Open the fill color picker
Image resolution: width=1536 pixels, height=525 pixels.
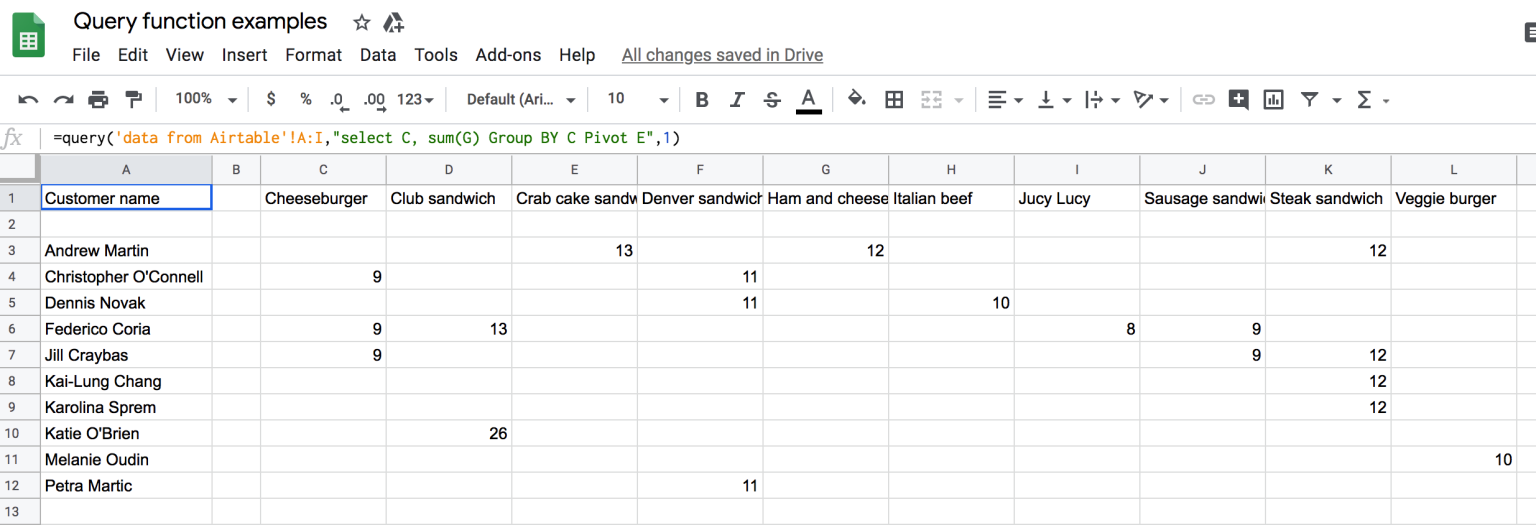click(x=856, y=99)
